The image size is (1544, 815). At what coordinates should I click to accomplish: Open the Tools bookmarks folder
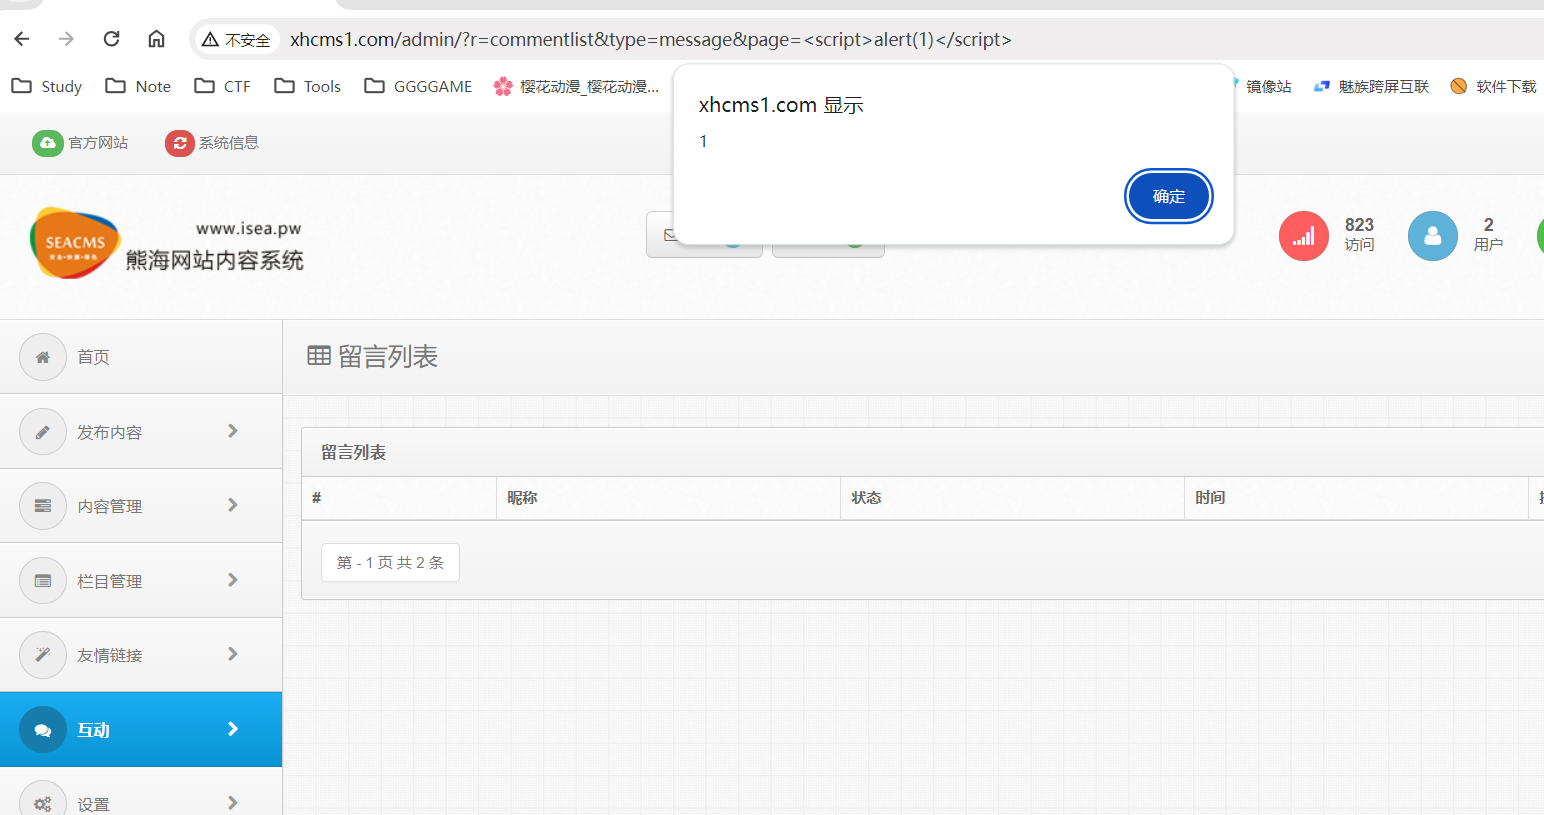[307, 86]
